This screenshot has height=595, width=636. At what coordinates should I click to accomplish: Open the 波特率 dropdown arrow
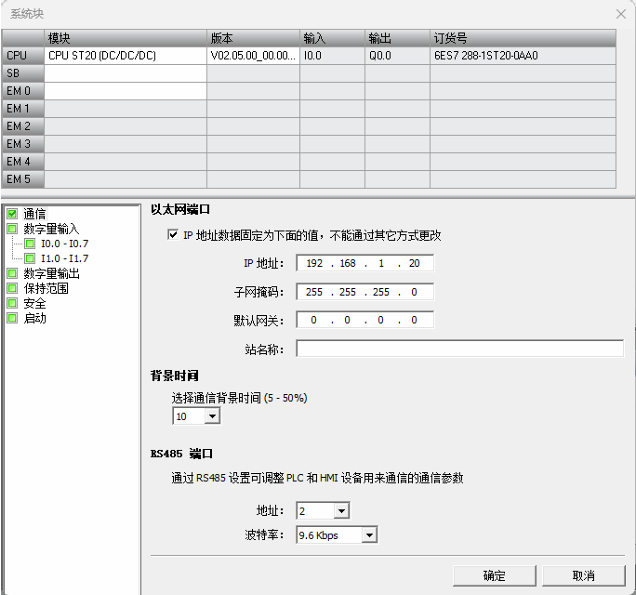(369, 535)
